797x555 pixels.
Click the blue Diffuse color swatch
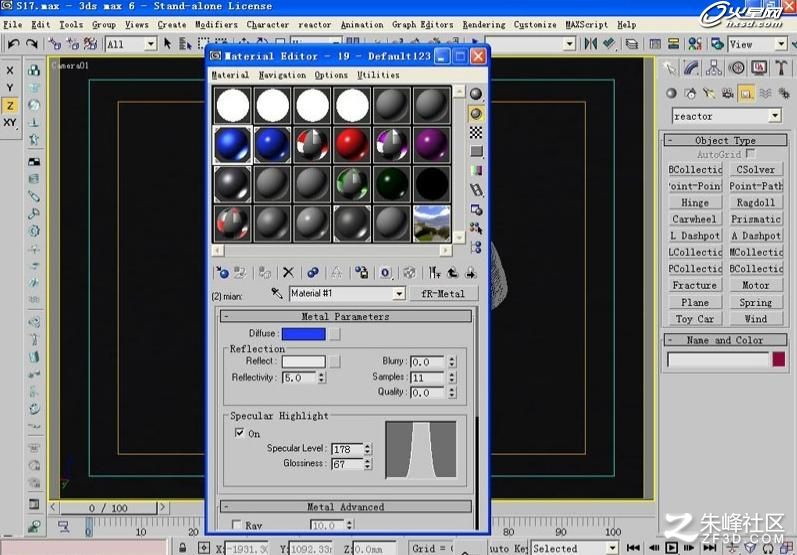tap(303, 334)
